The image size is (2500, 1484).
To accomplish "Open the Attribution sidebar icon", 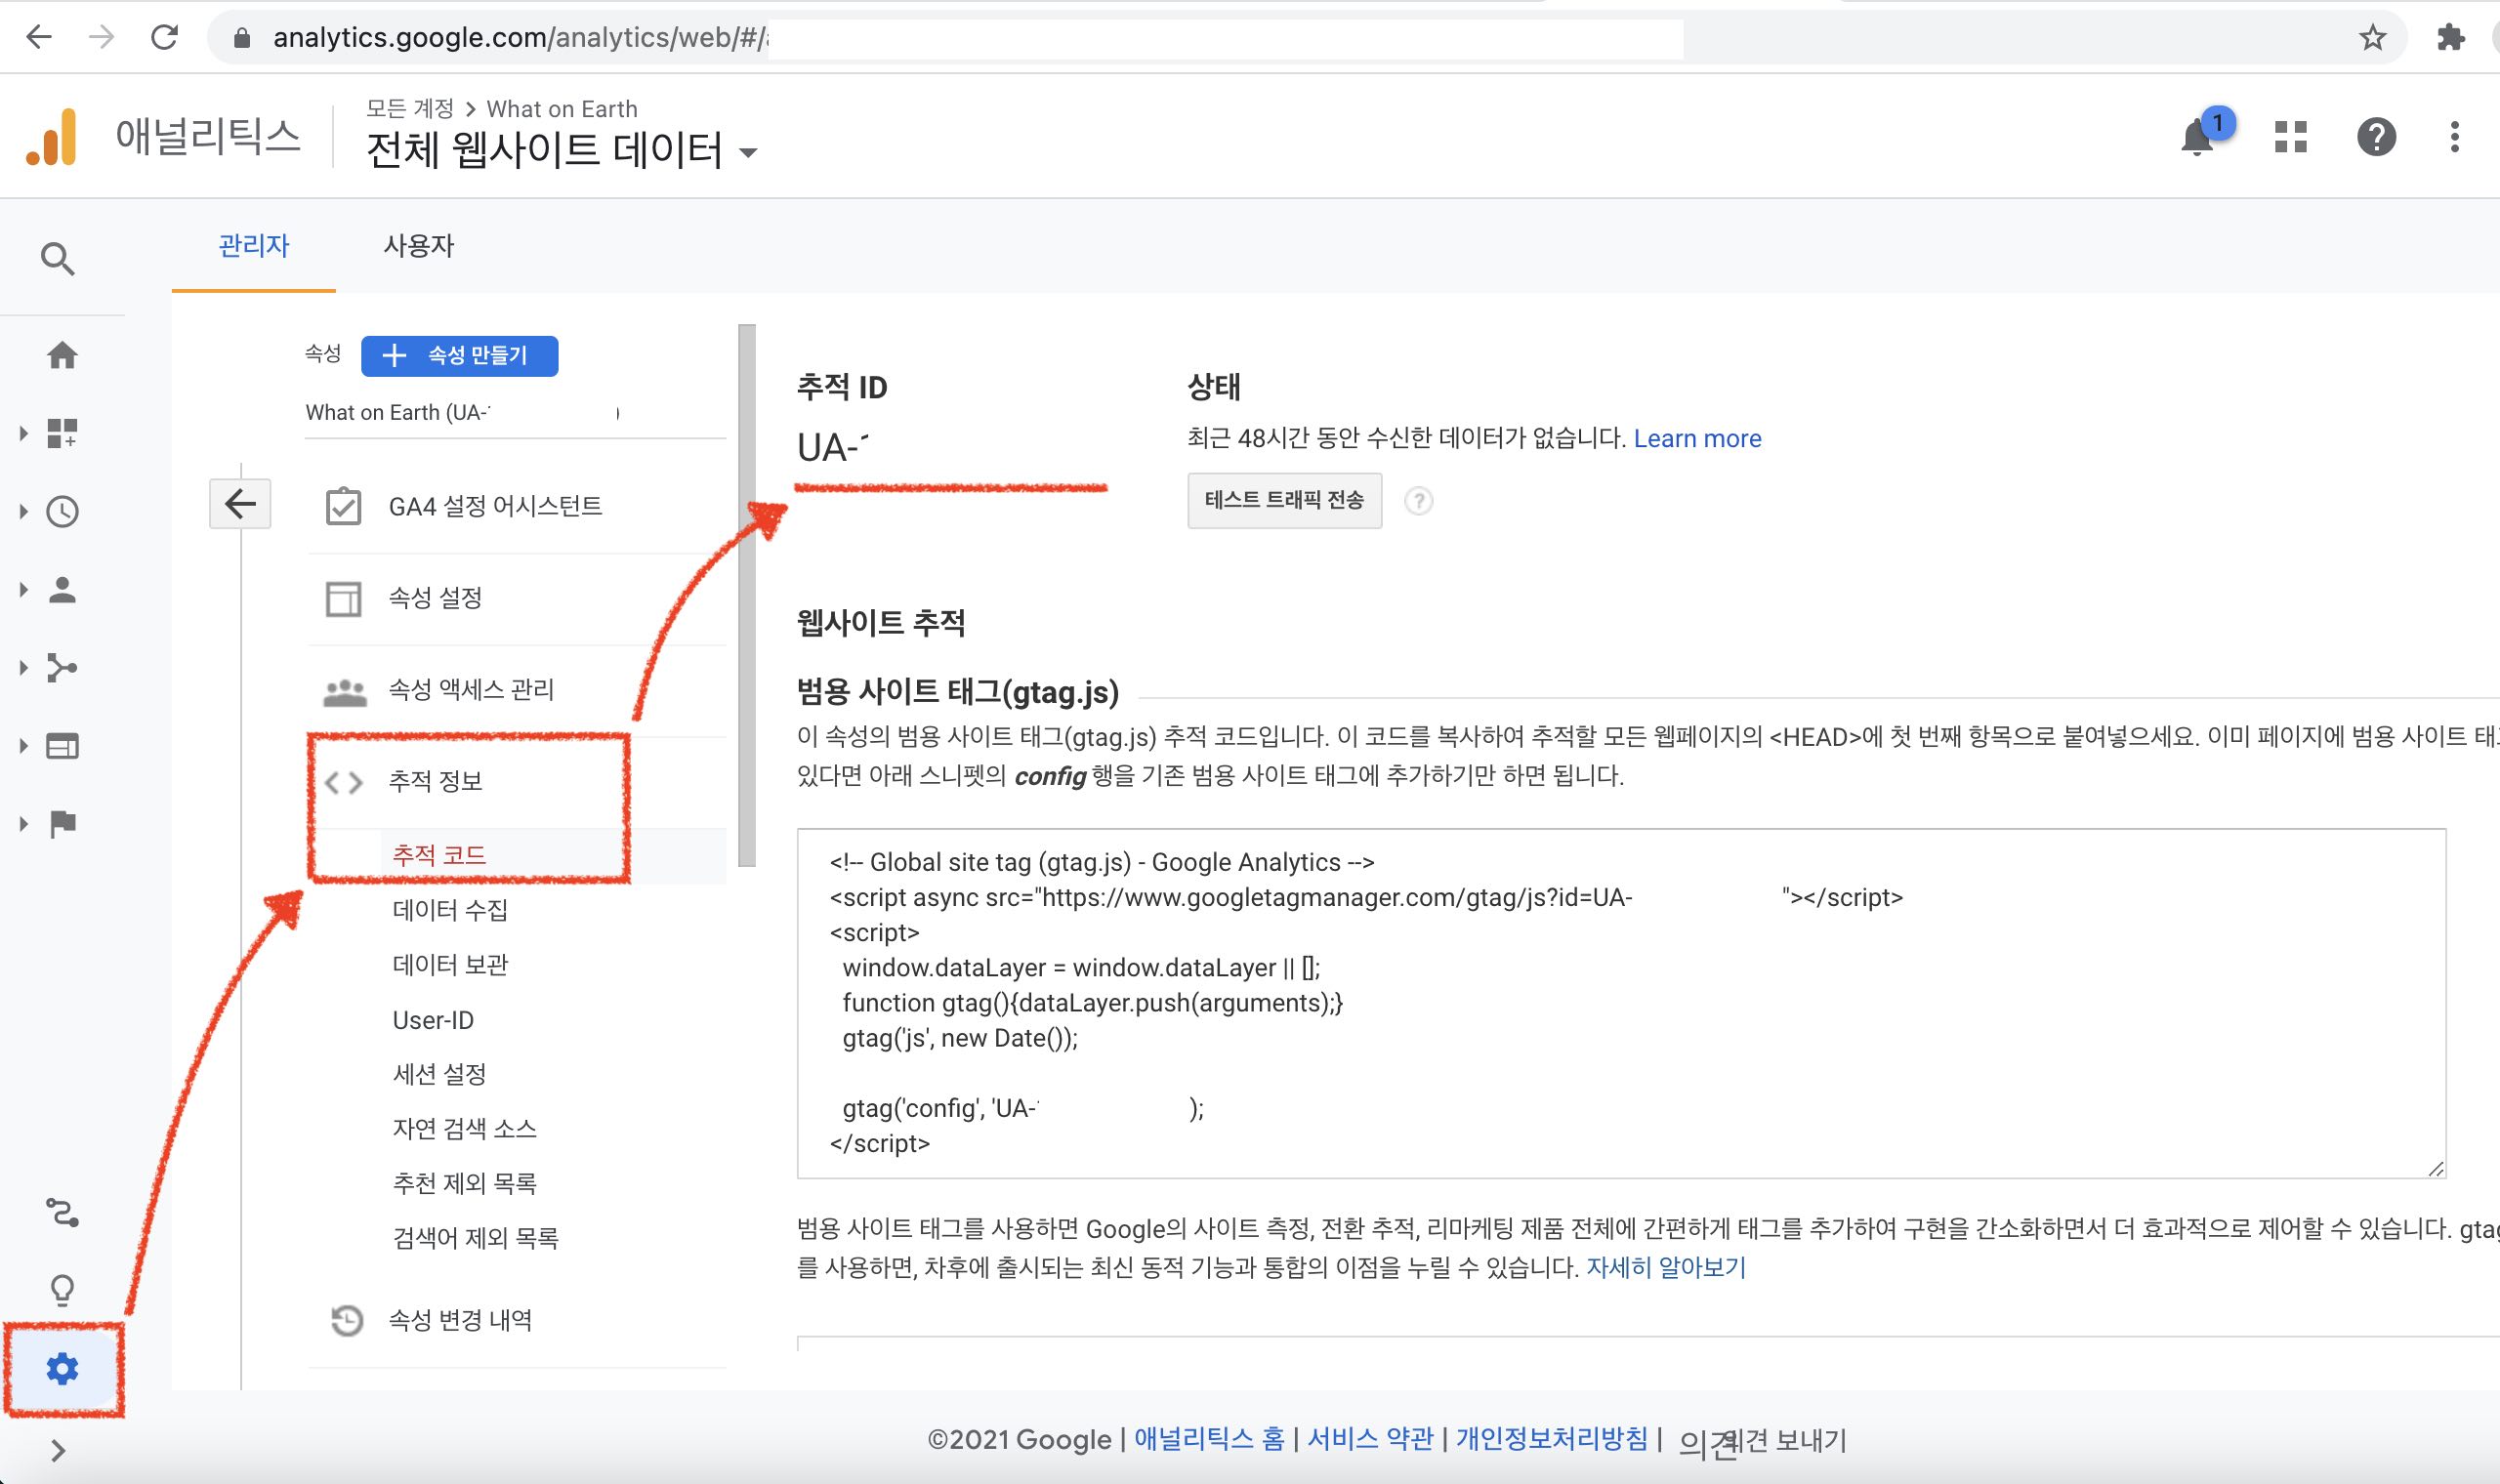I will coord(62,1213).
